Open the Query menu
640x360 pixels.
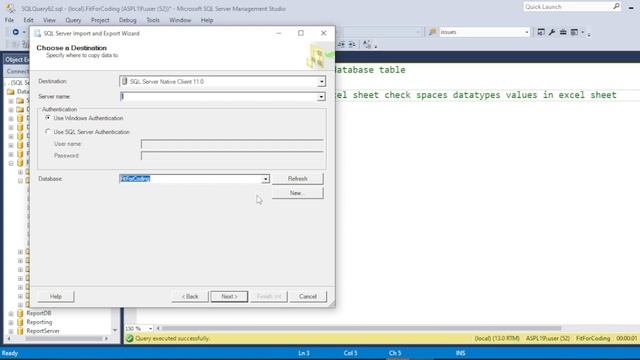[73, 20]
